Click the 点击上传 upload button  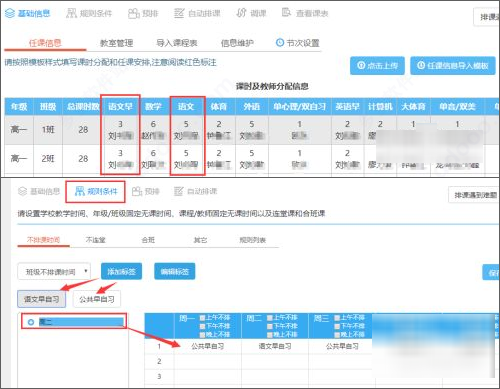pos(377,66)
